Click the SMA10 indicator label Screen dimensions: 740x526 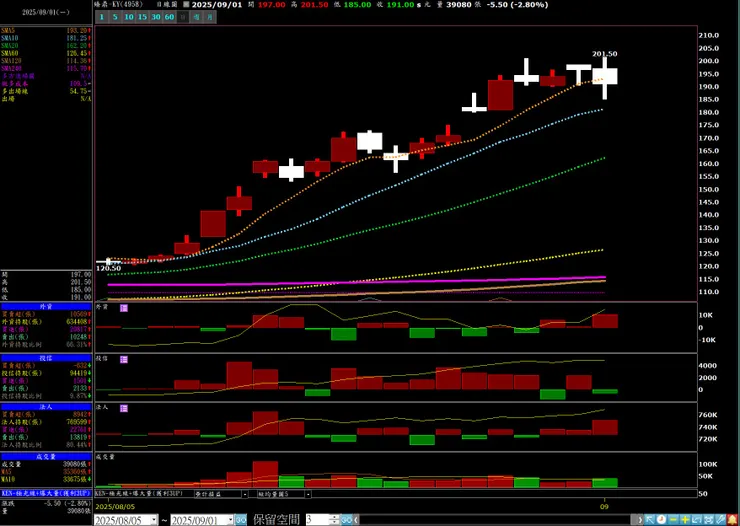tap(10, 38)
